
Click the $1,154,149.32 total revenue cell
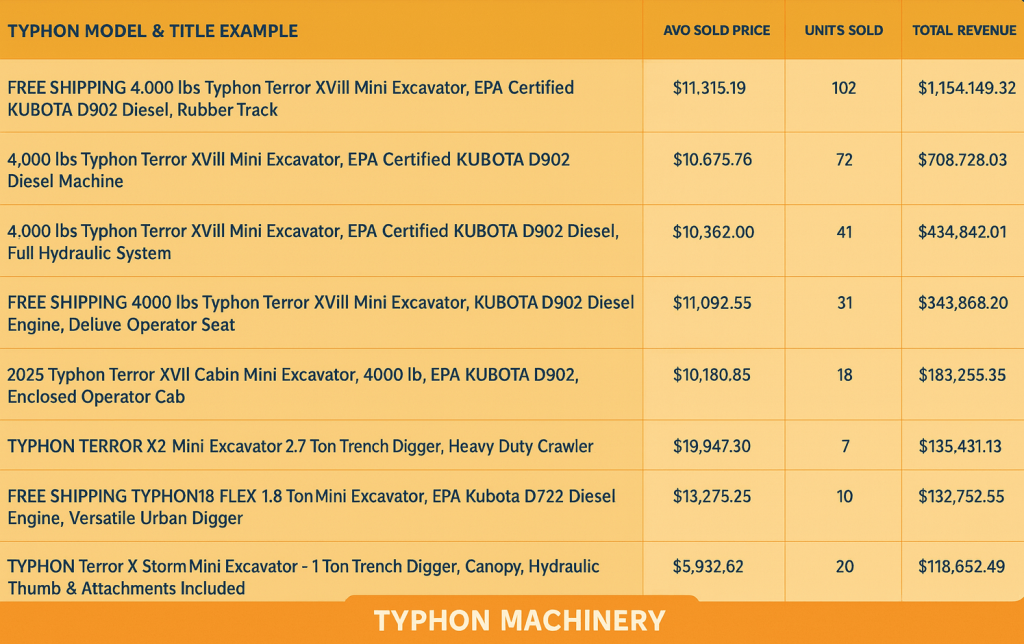(x=962, y=88)
